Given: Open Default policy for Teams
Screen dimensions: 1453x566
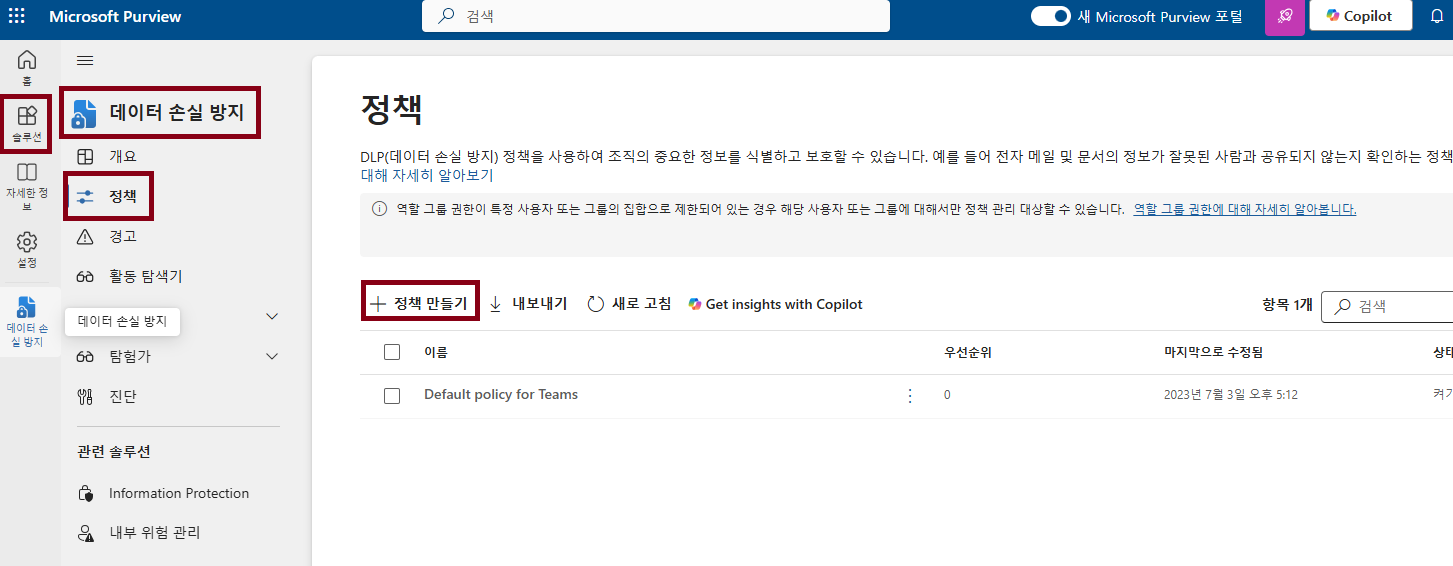Looking at the screenshot, I should click(501, 394).
